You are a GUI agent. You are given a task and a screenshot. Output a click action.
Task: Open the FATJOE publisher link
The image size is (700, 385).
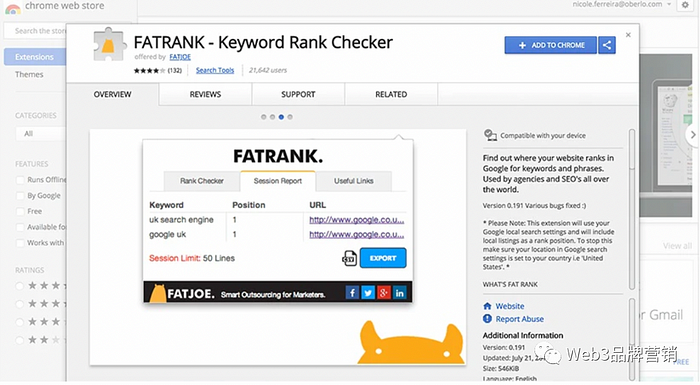(180, 57)
